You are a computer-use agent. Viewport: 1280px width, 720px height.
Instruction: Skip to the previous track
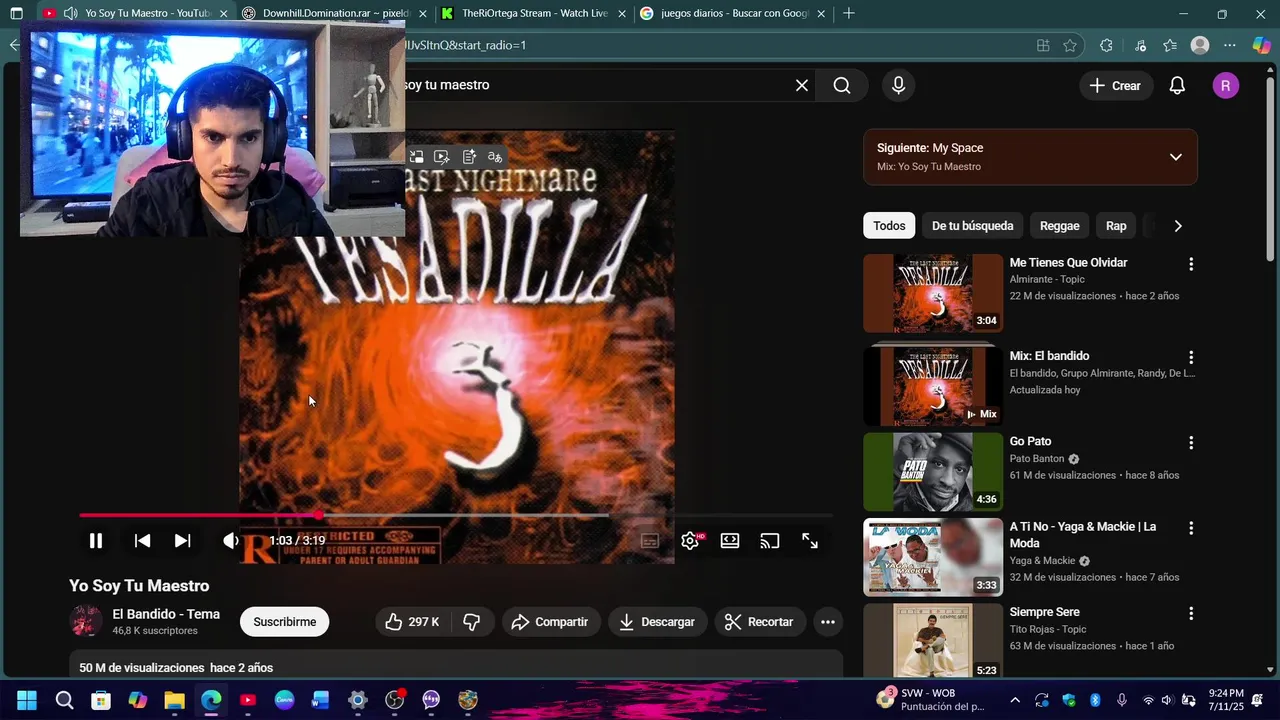click(x=142, y=541)
